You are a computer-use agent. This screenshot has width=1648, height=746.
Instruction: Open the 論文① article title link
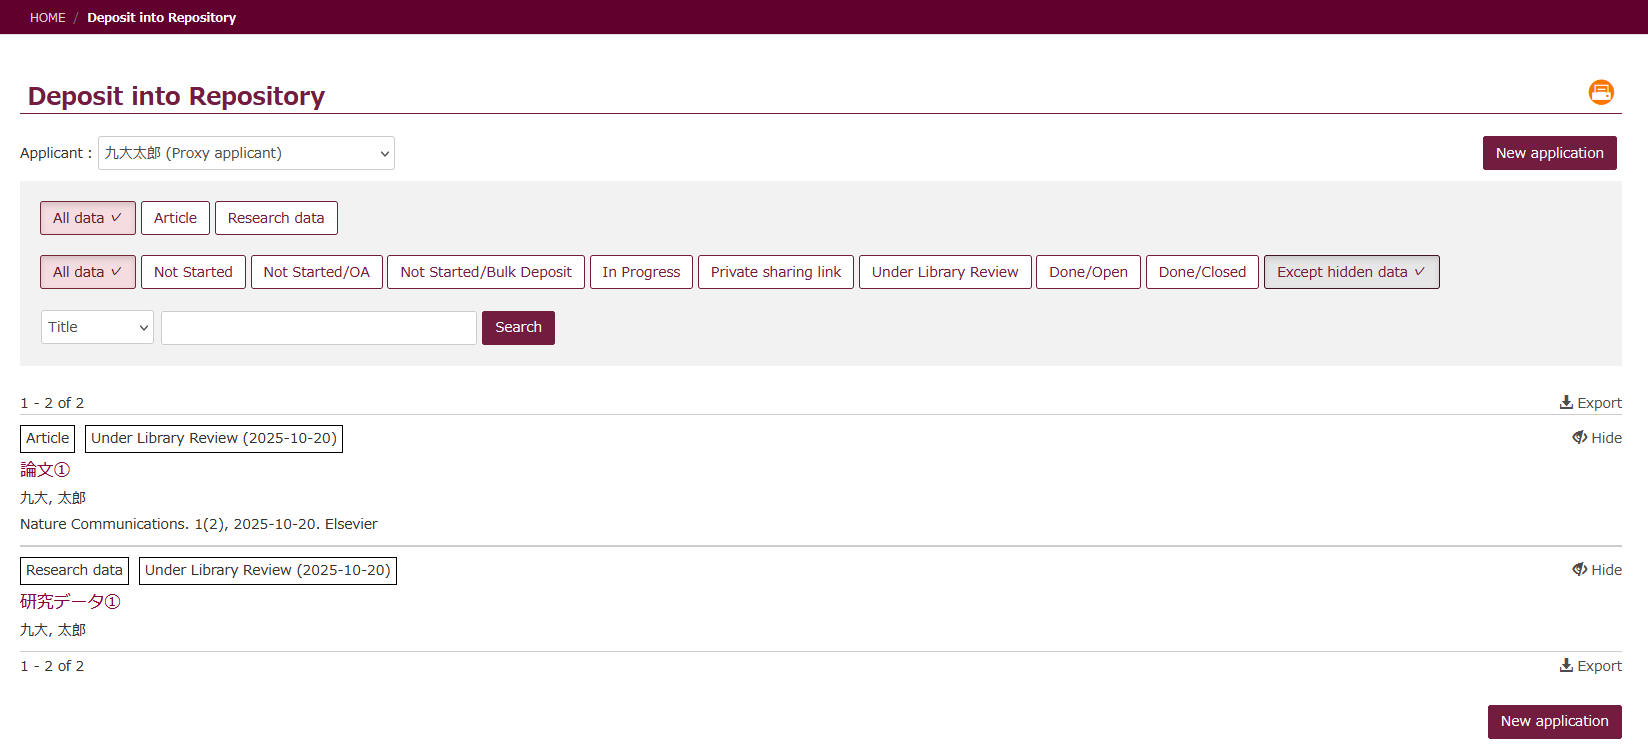point(45,469)
